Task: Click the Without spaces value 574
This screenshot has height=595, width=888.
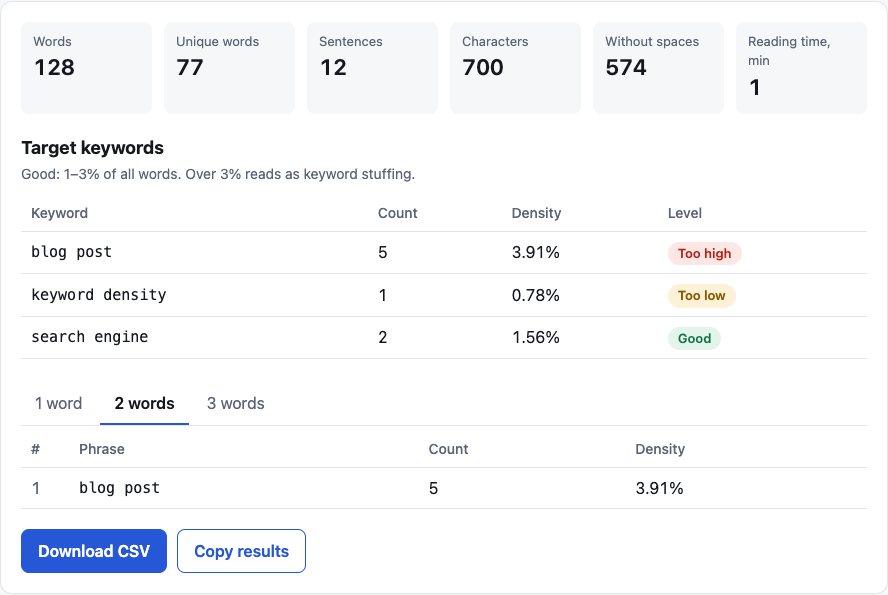Action: [x=626, y=68]
